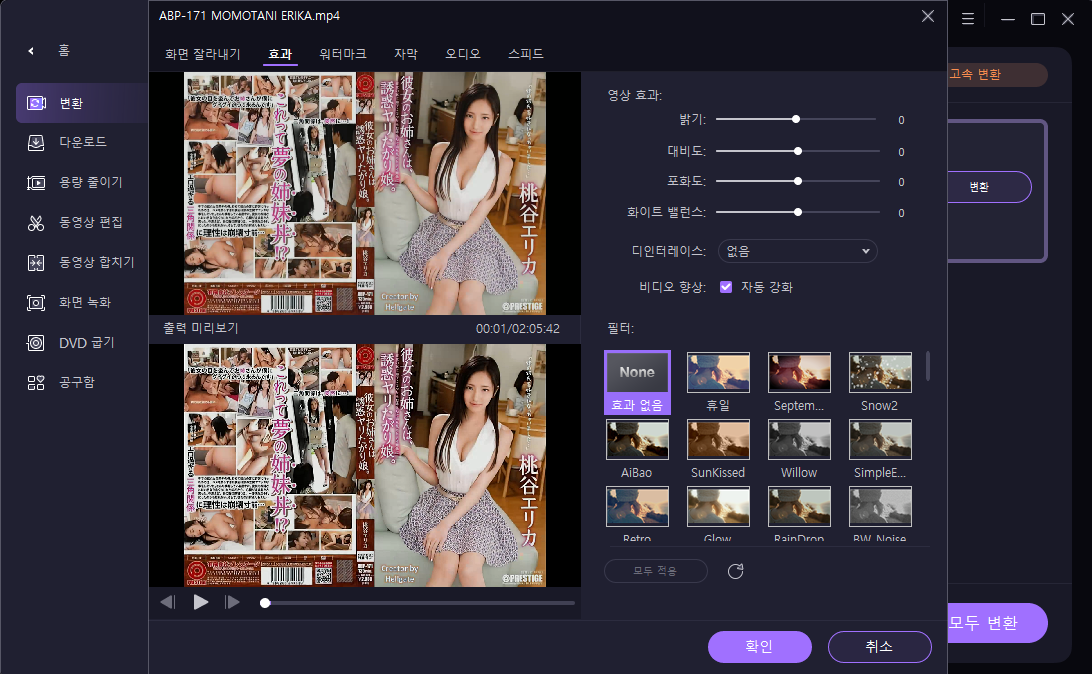Open the 화면 녹화 screen record icon

point(36,303)
